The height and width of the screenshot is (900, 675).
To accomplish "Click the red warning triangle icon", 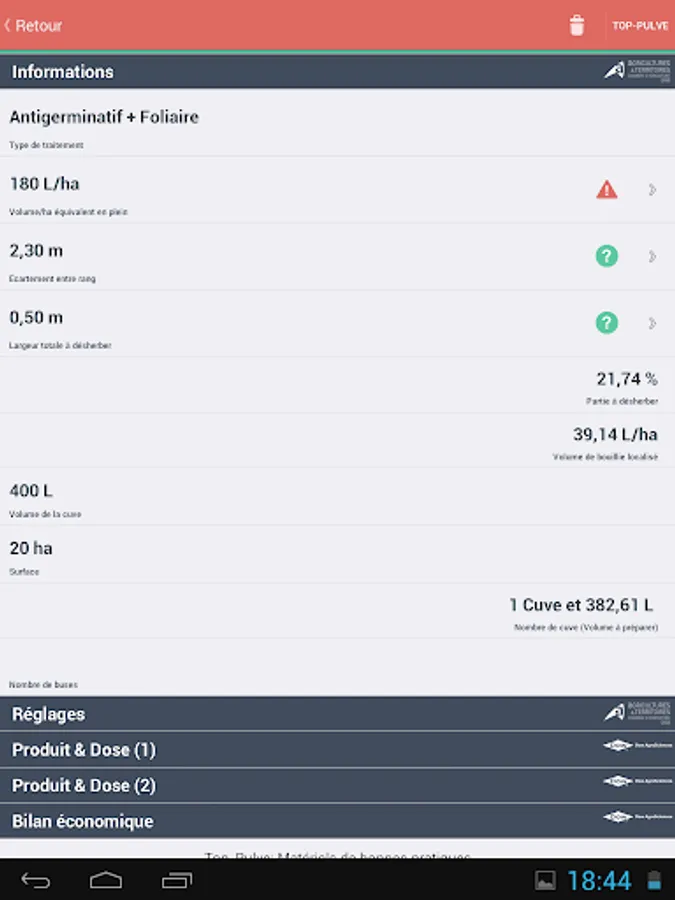I will (607, 189).
